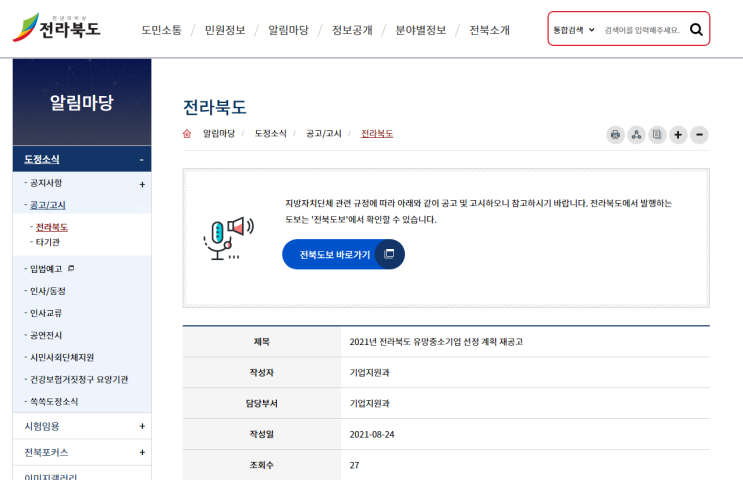Open 건강보험거짓청구 요양기관 item

(x=79, y=380)
